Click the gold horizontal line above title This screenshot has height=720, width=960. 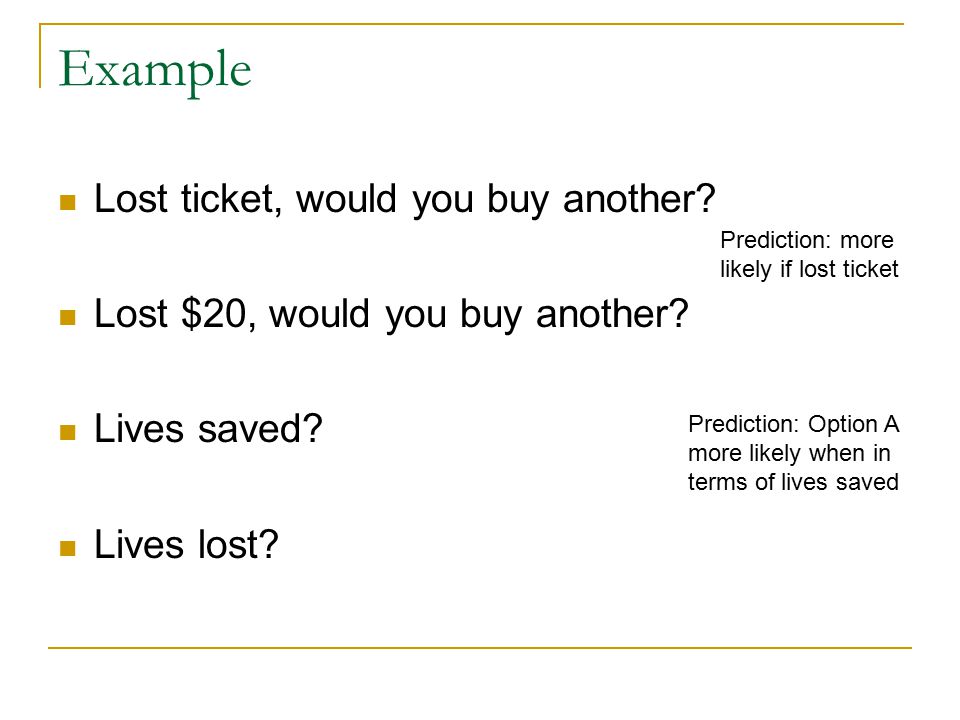[x=471, y=24]
